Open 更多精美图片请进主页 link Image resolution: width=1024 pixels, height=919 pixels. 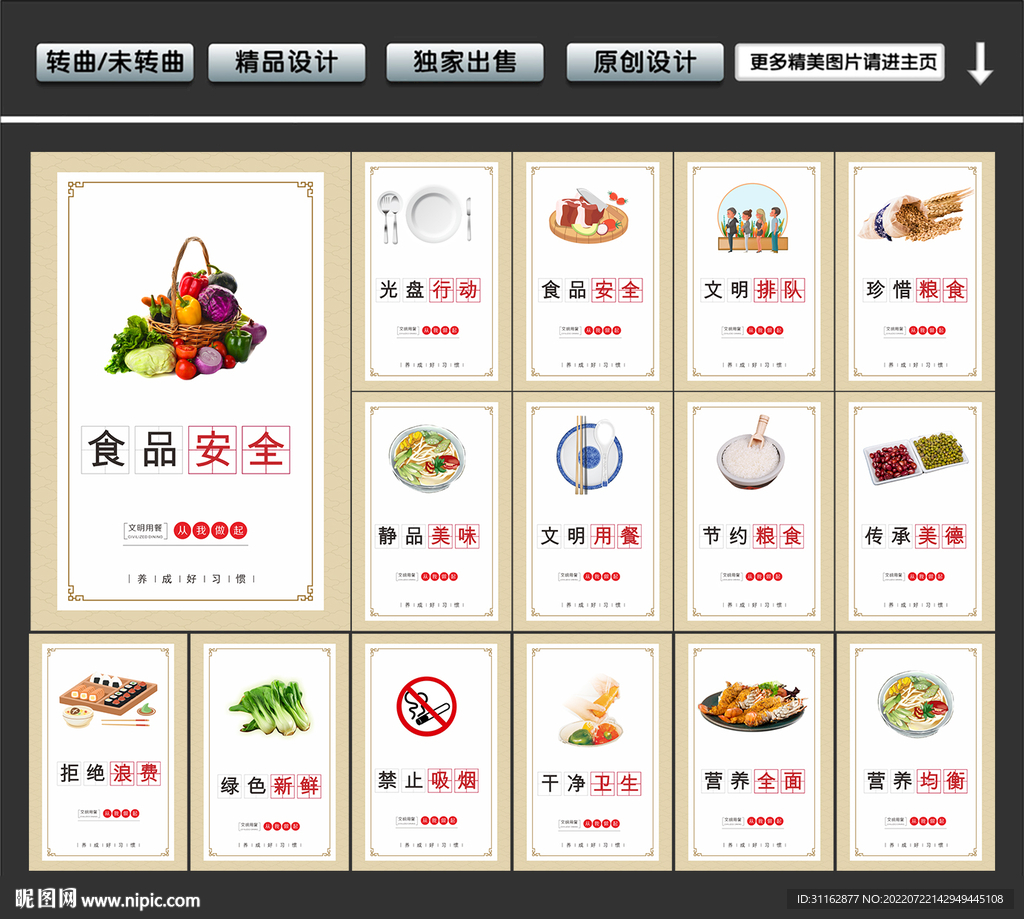840,63
